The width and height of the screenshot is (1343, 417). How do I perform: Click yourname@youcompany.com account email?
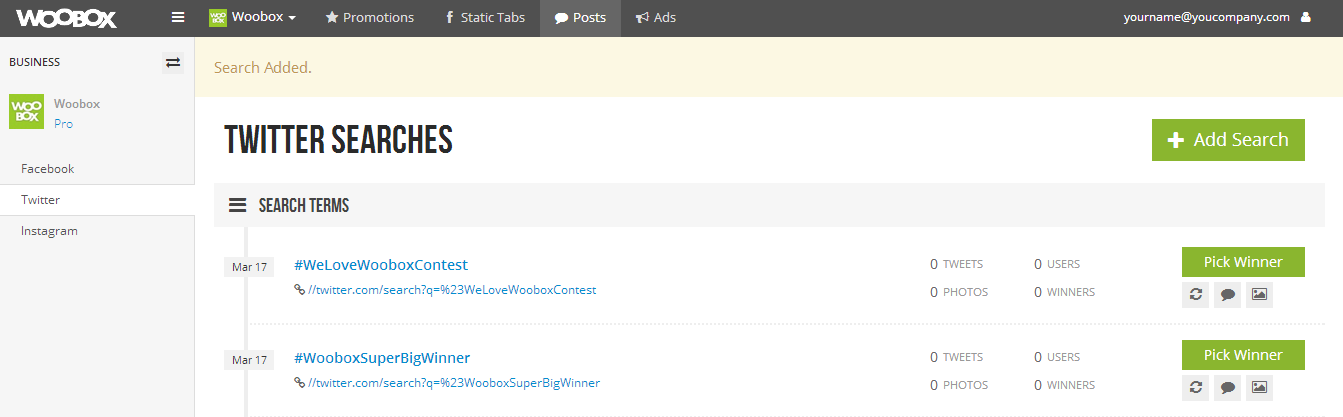coord(1206,17)
